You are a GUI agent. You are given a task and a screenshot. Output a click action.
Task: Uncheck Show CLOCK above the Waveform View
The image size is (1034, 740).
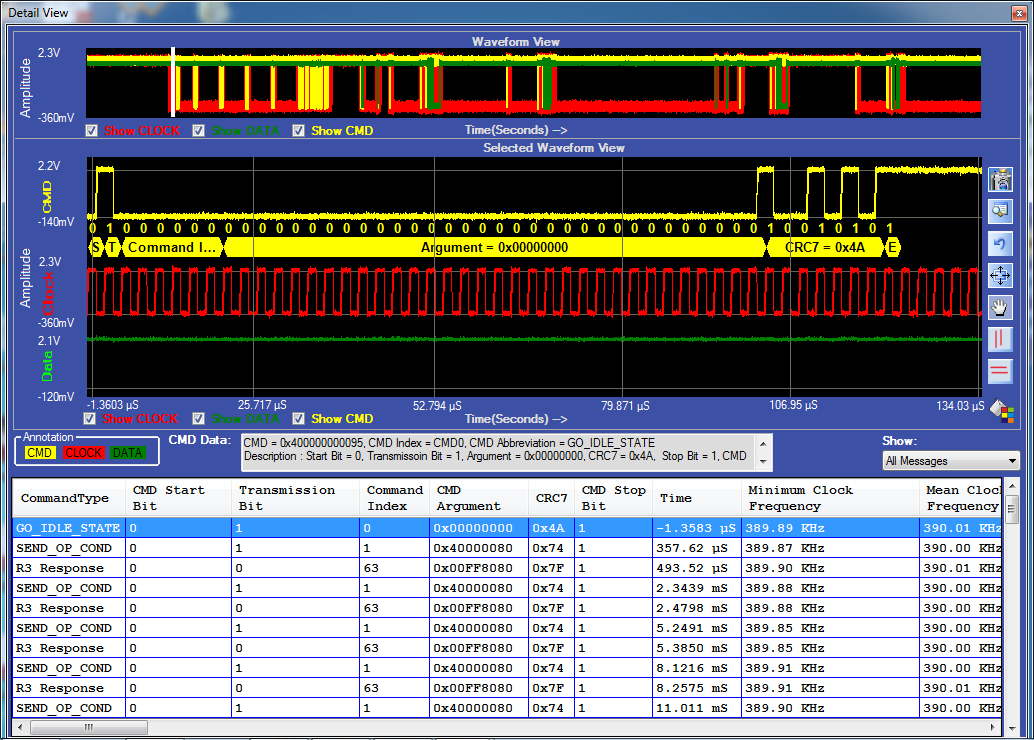(x=91, y=130)
